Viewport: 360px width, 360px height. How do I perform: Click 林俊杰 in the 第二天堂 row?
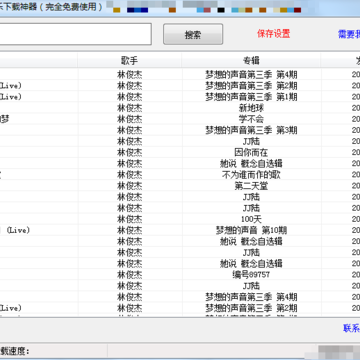point(130,186)
